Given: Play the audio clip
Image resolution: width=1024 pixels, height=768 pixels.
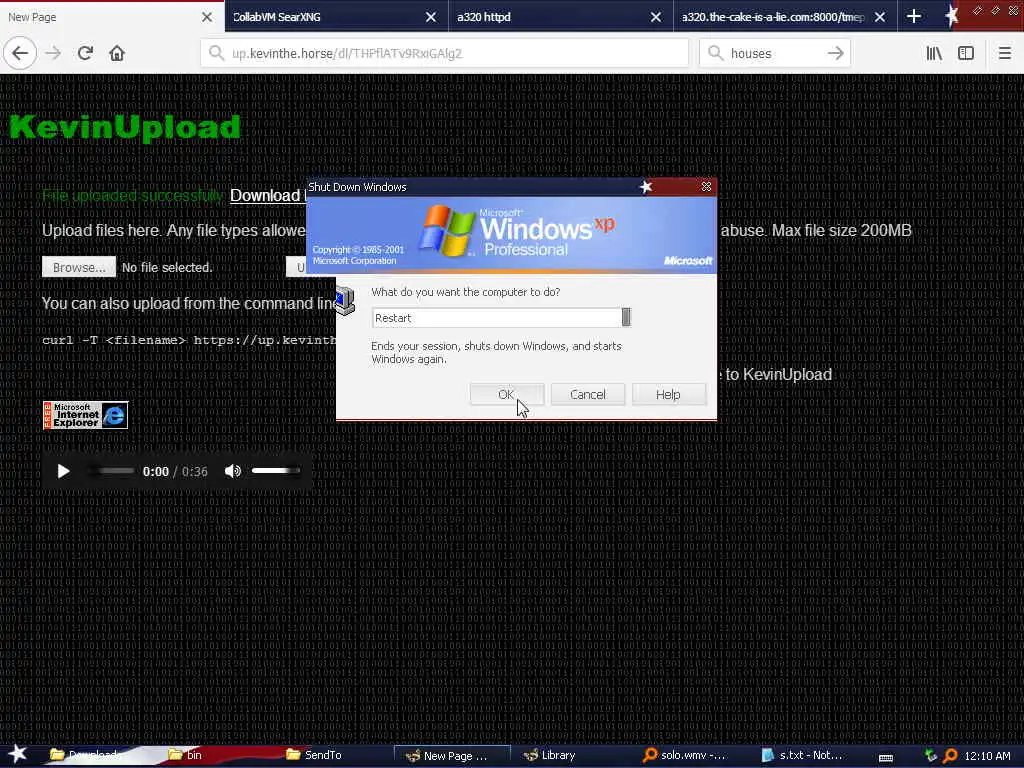Looking at the screenshot, I should click(x=63, y=471).
